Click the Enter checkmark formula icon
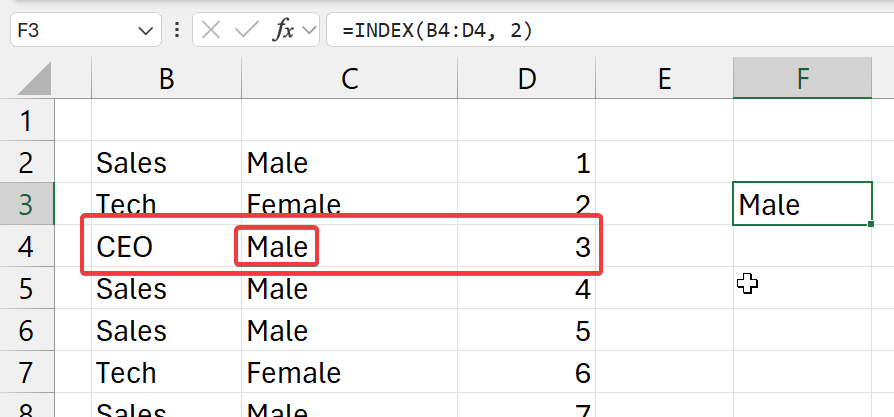Viewport: 894px width, 417px height. click(x=246, y=30)
